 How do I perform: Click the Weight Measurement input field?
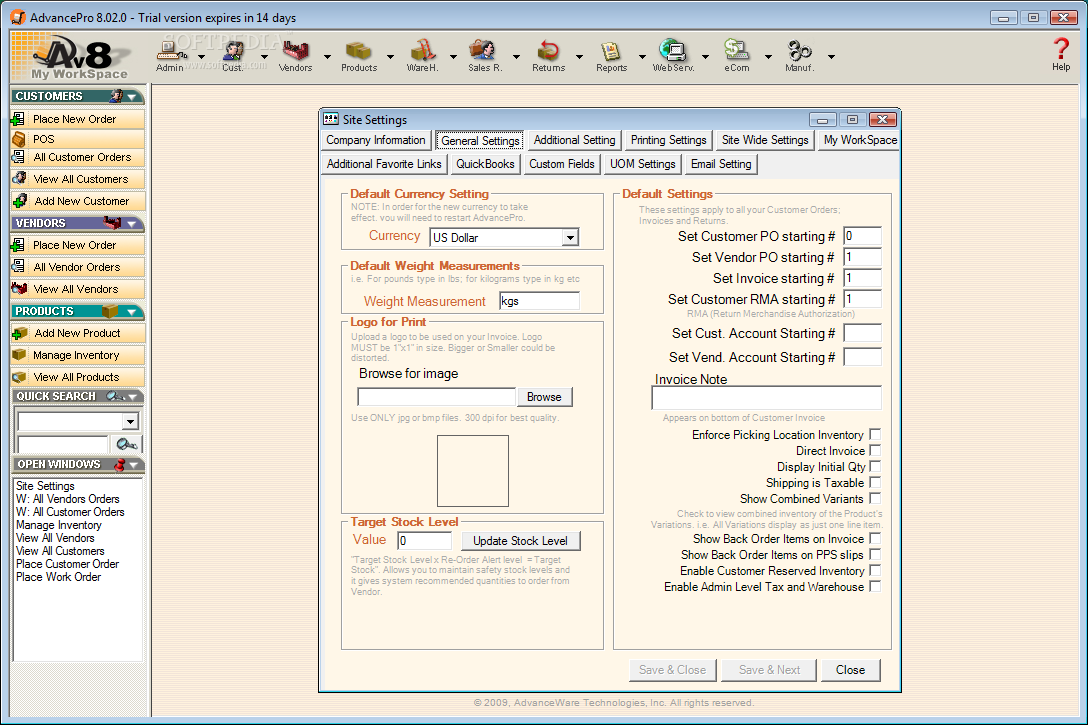[x=539, y=301]
